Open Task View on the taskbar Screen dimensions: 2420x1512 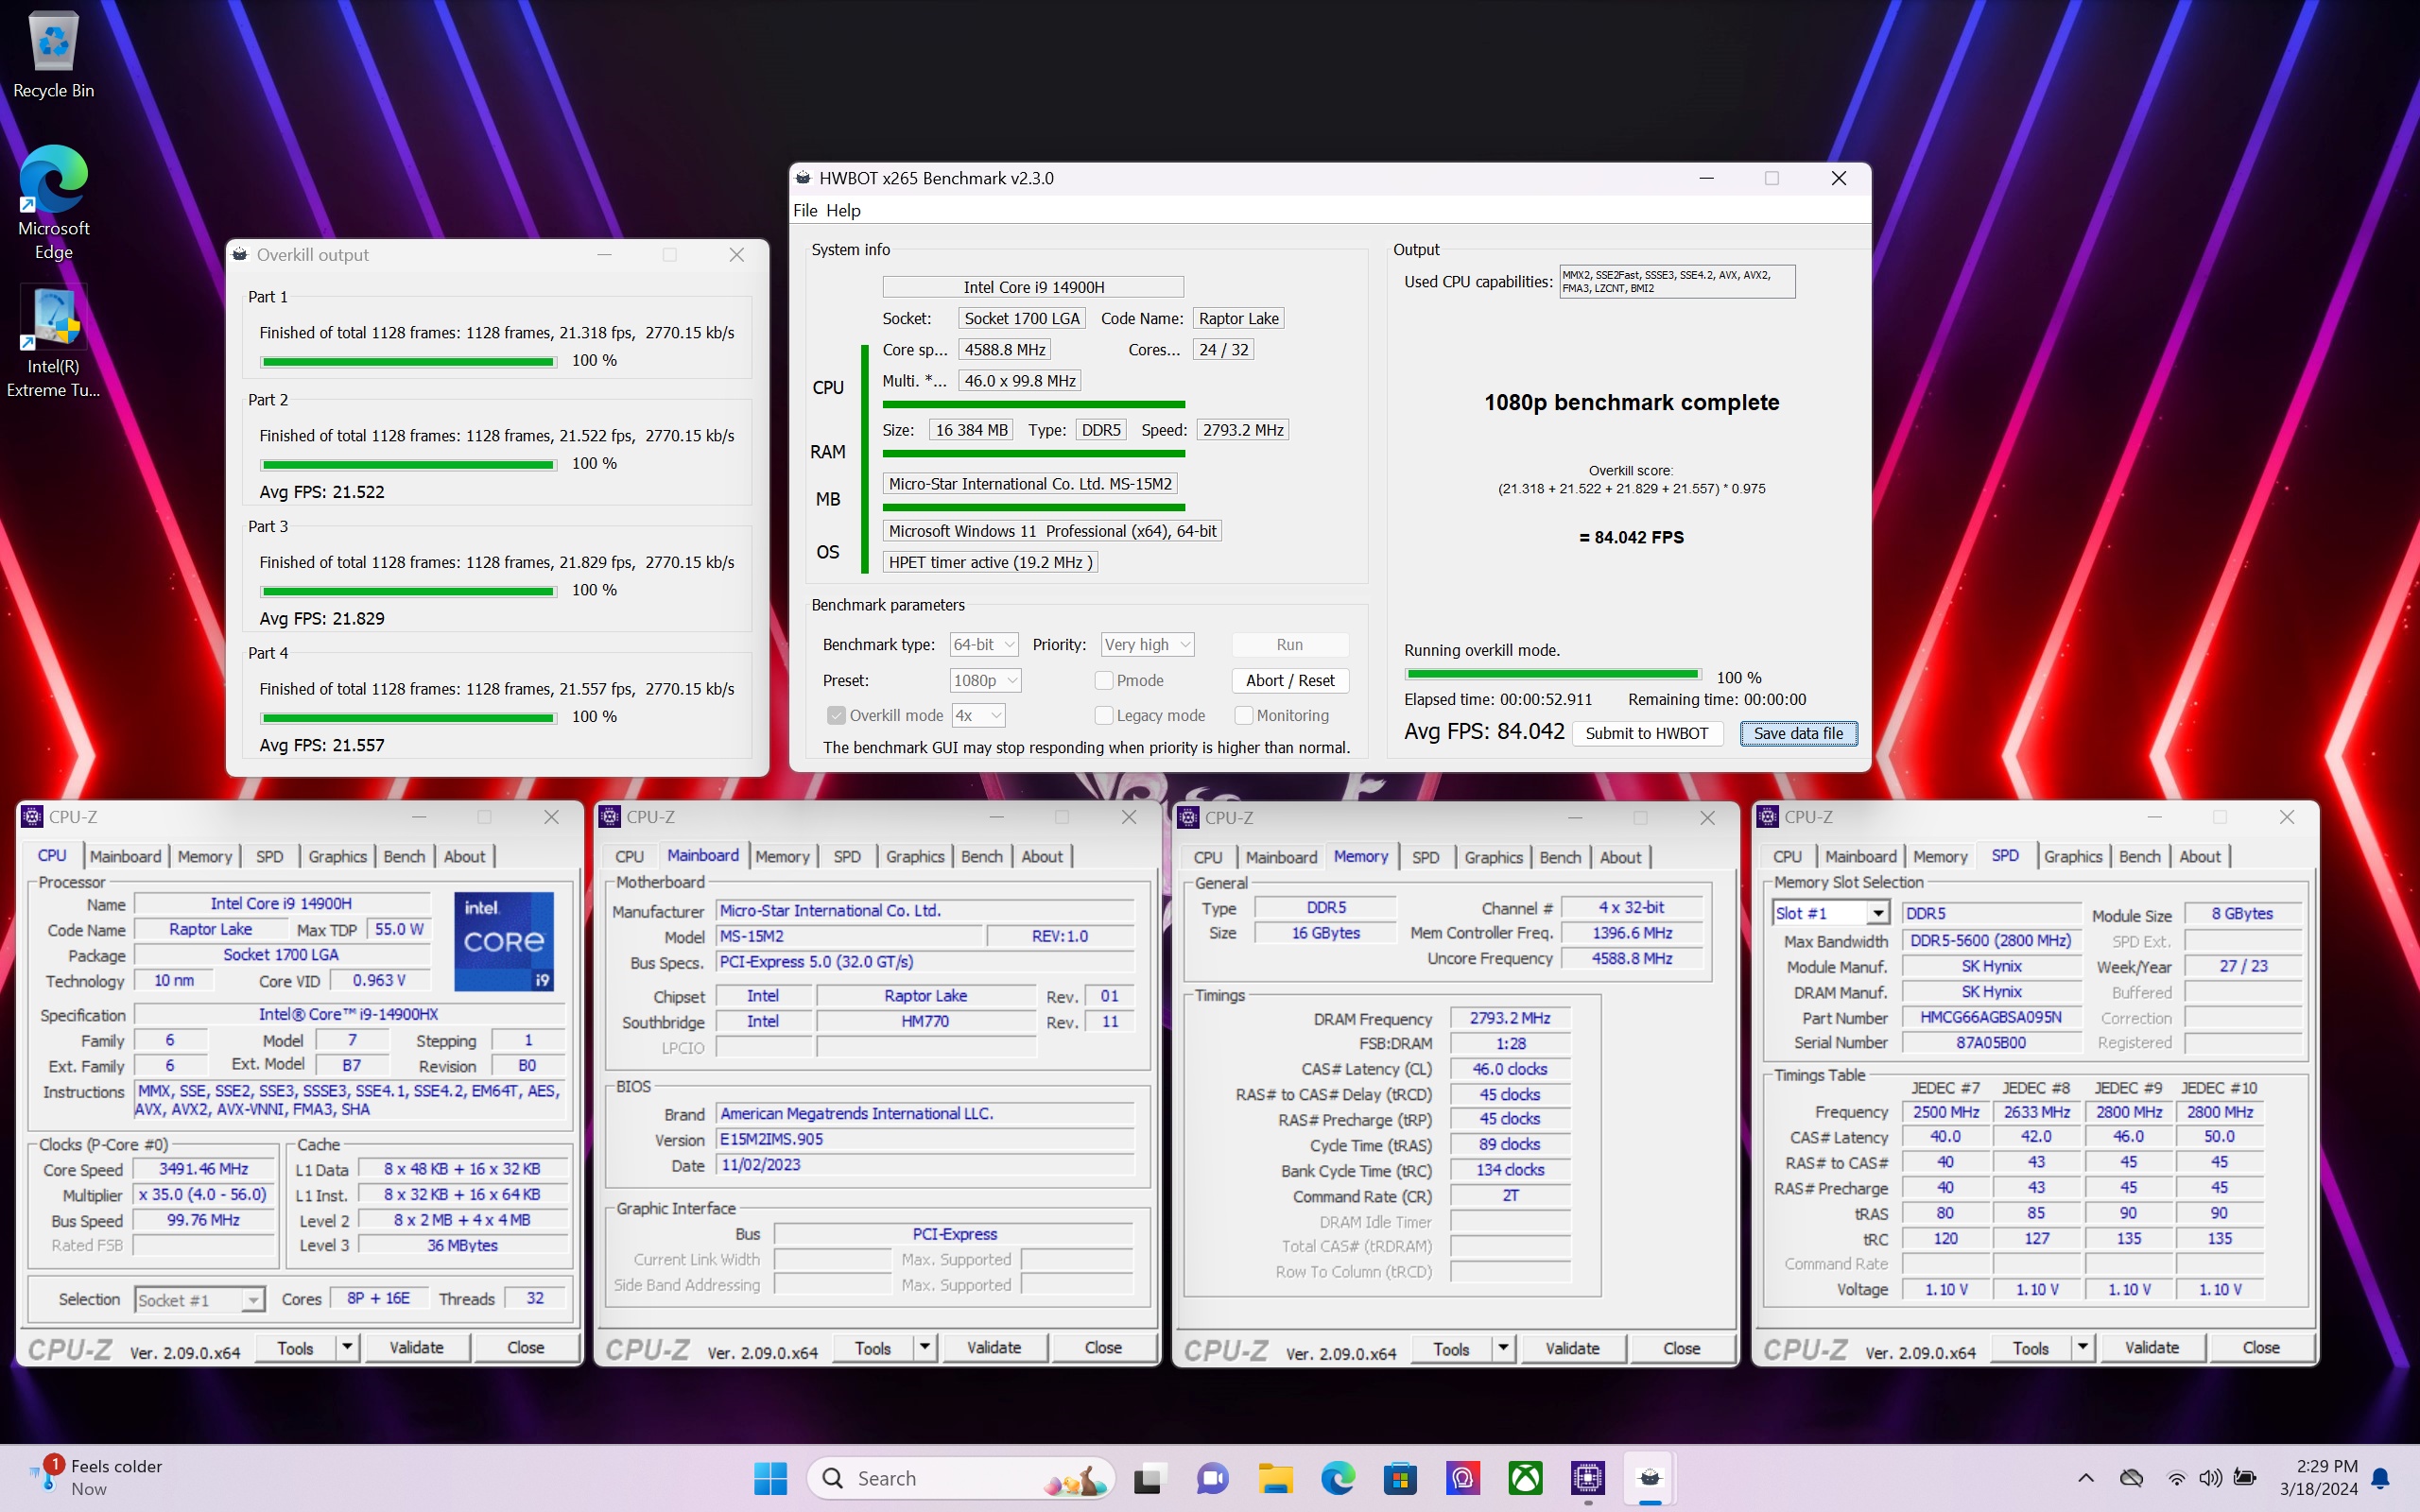click(1149, 1478)
